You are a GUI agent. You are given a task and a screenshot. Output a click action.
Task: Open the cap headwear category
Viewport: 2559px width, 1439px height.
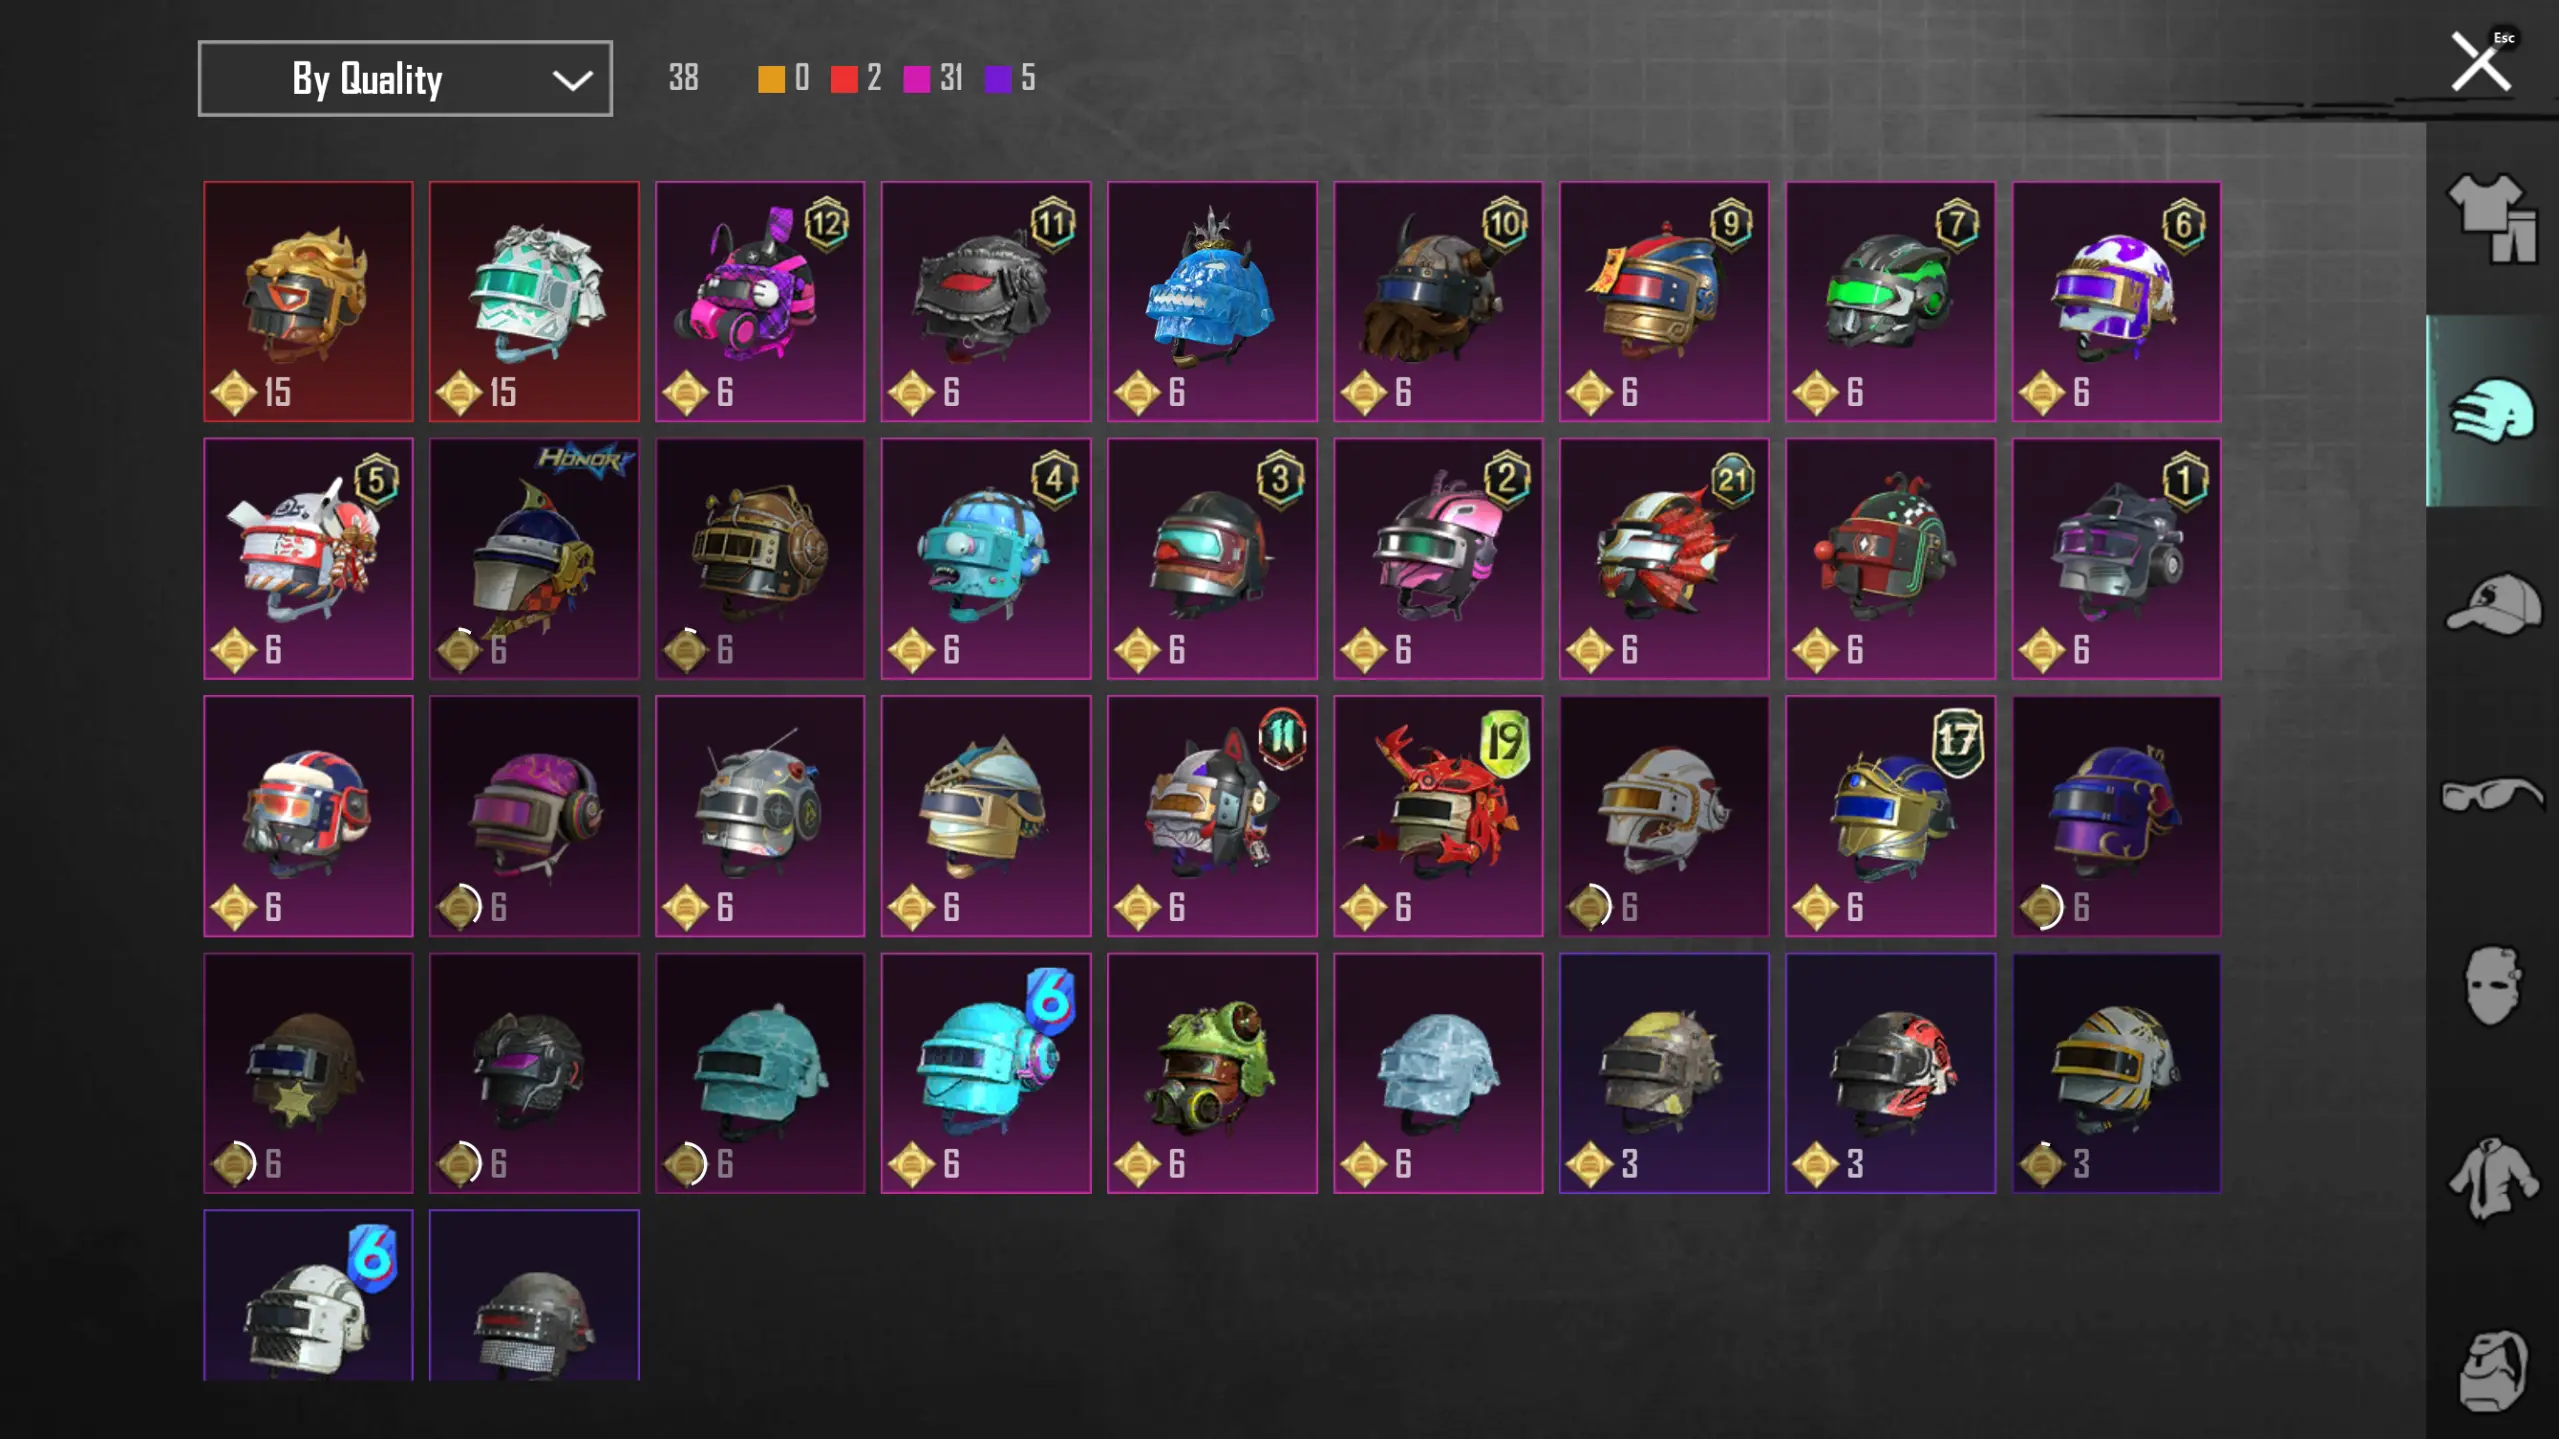pyautogui.click(x=2493, y=603)
